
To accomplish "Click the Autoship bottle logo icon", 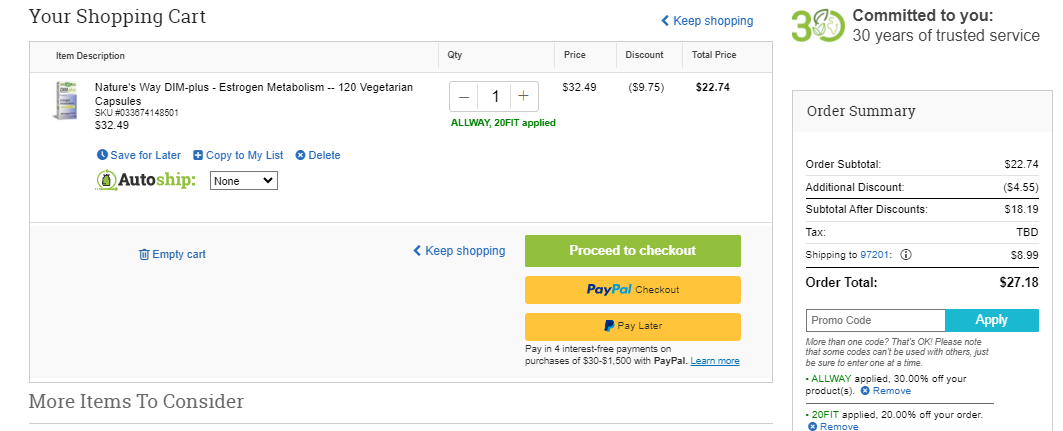I will [x=106, y=180].
